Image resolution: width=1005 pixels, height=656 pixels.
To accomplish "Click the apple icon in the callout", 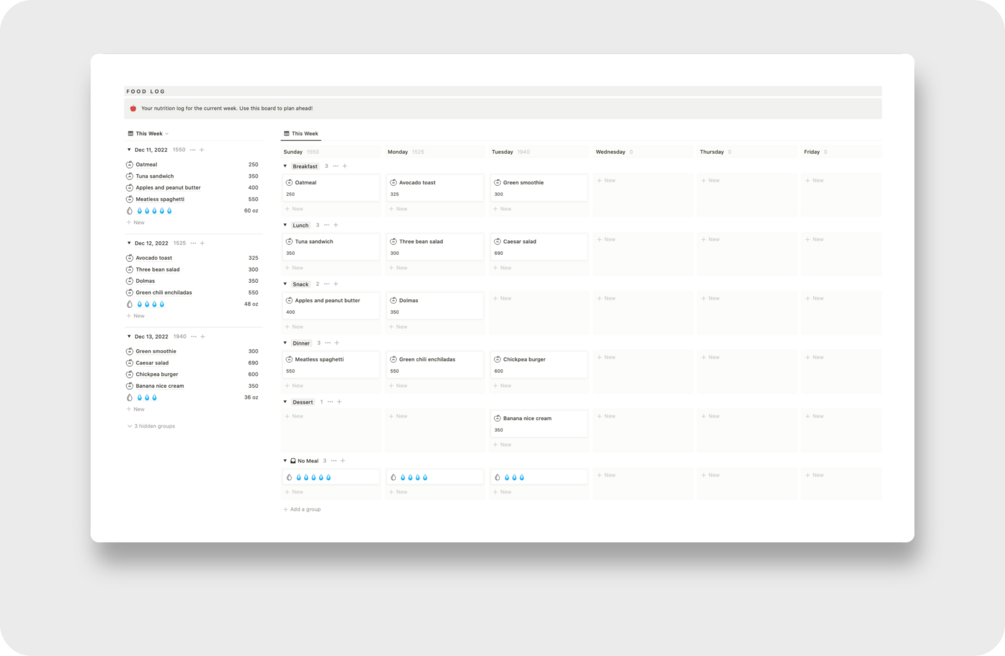I will point(133,108).
